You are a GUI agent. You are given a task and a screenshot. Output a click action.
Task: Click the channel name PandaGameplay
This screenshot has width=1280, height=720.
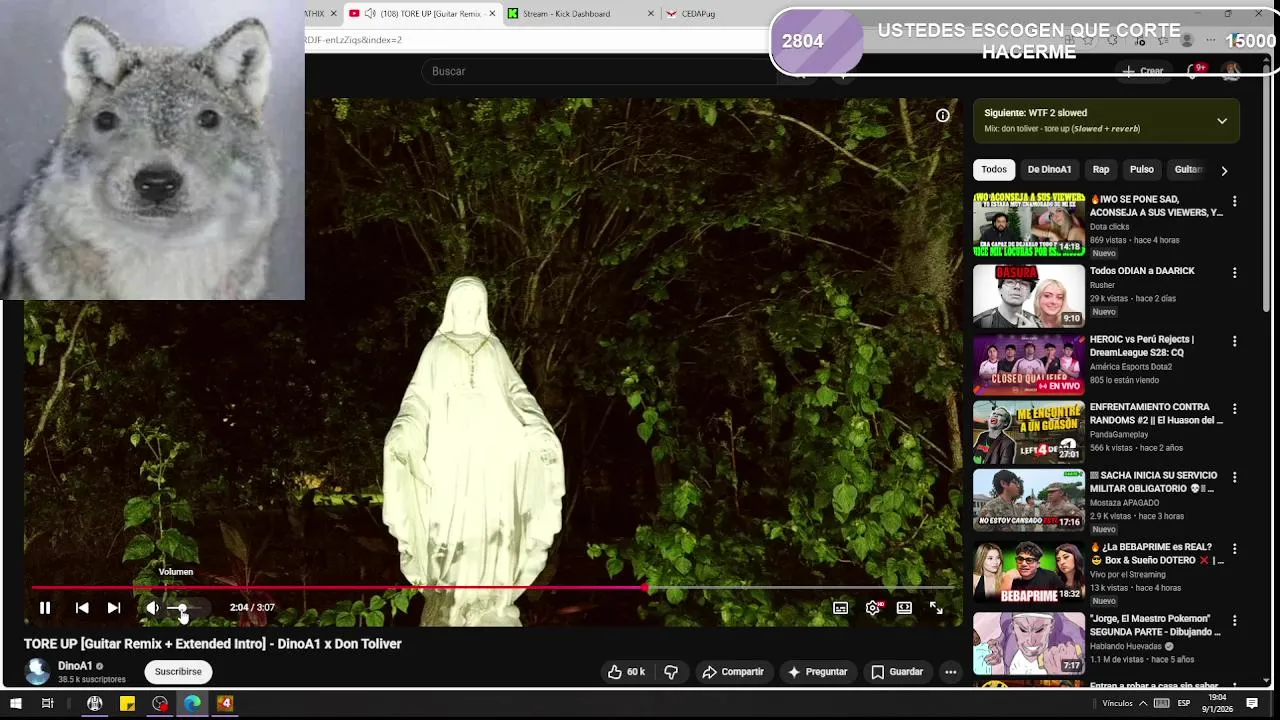[x=1119, y=435]
